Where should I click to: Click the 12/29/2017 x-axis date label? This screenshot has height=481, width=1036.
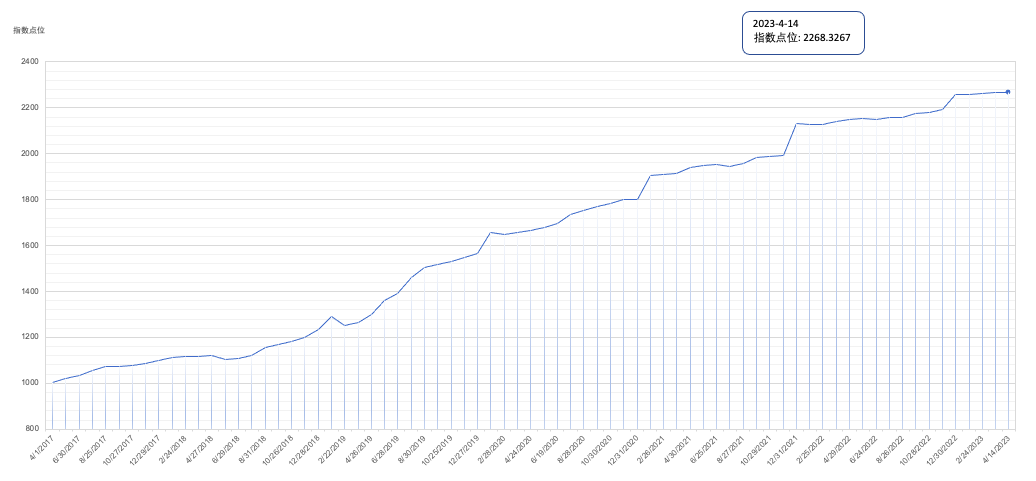145,449
